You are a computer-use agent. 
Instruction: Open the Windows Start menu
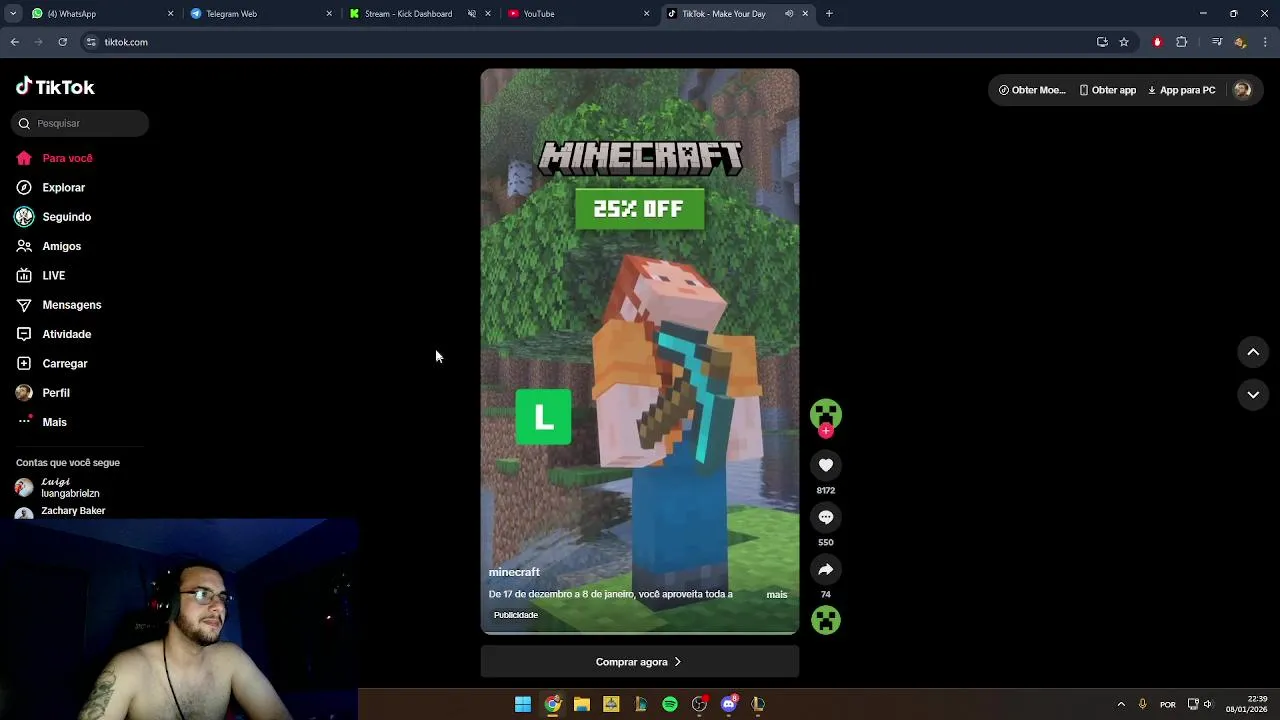[x=523, y=704]
